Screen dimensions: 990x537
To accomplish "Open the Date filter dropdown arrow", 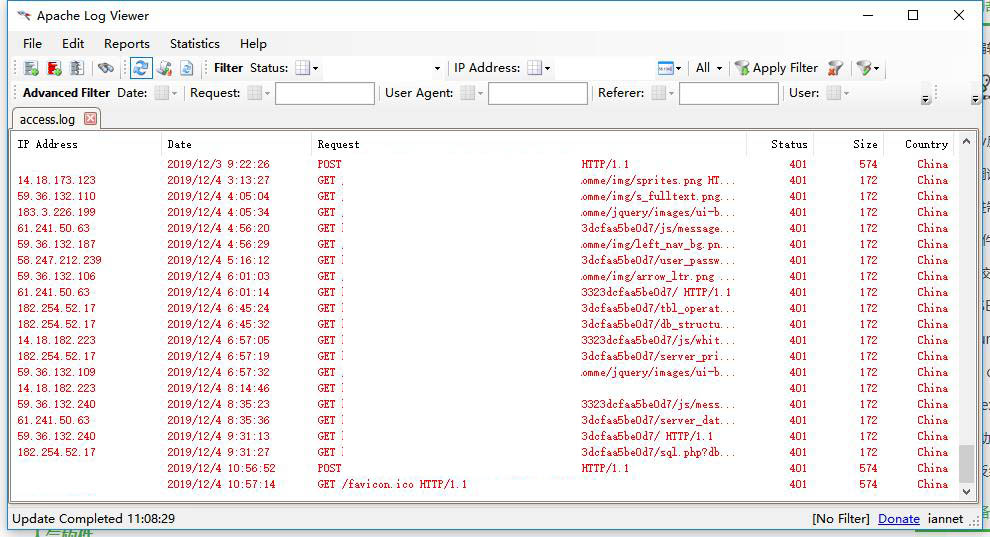I will pos(175,93).
